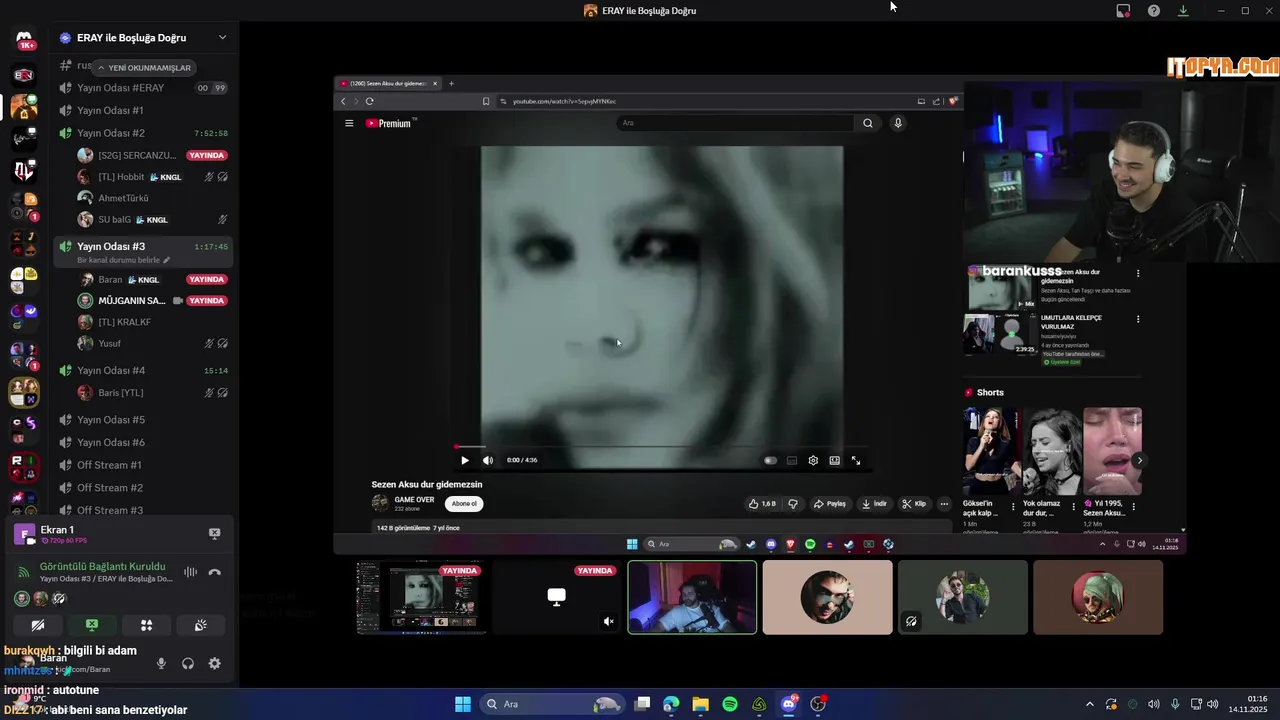The image size is (1280, 720).
Task: Open Microsoft Edge from Windows taskbar
Action: coord(671,704)
